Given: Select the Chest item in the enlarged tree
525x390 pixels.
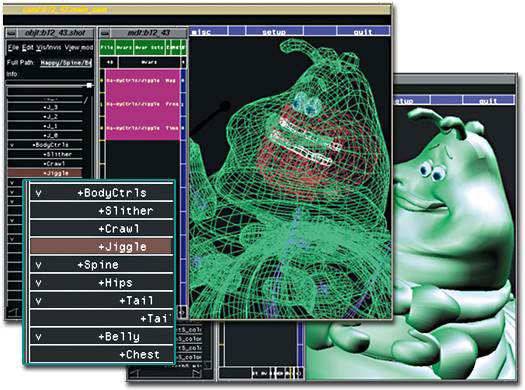Looking at the screenshot, I should 101,354.
